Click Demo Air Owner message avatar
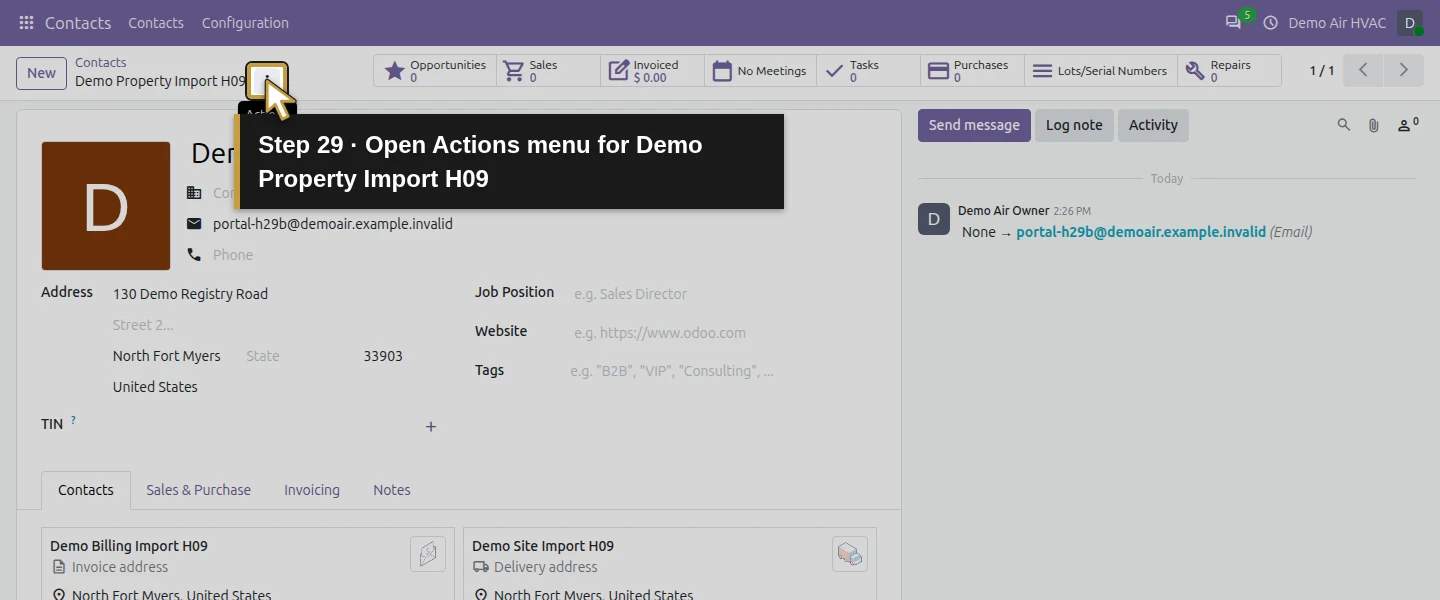1440x600 pixels. coord(934,219)
